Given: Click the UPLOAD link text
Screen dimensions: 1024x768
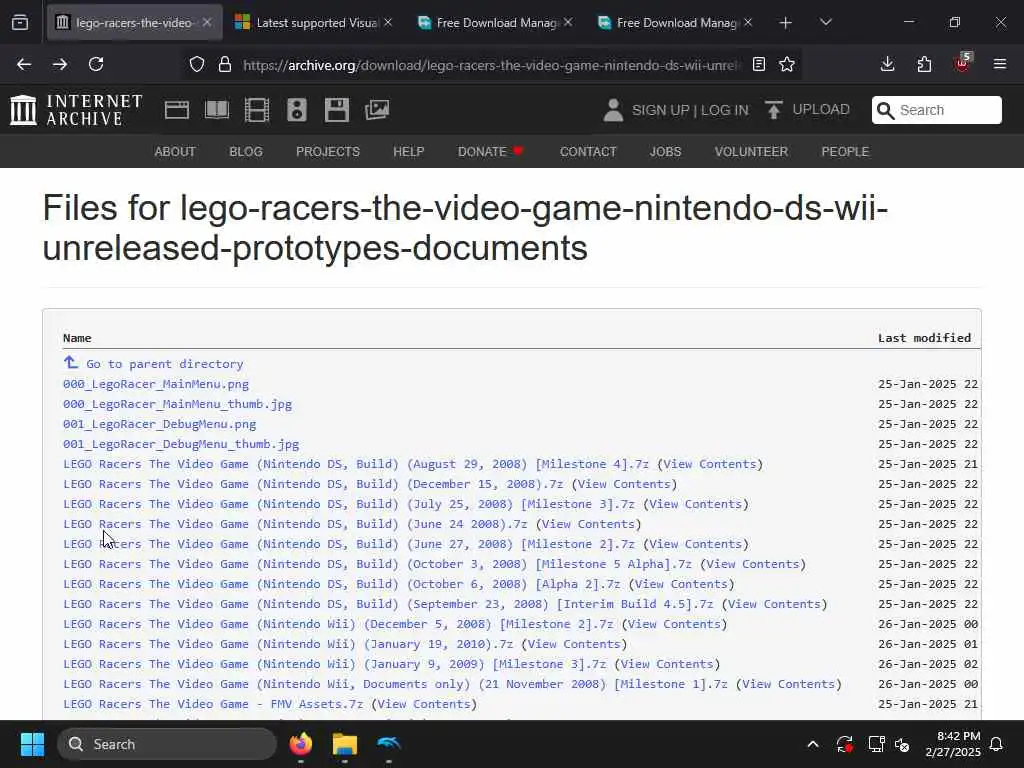Looking at the screenshot, I should point(821,109).
